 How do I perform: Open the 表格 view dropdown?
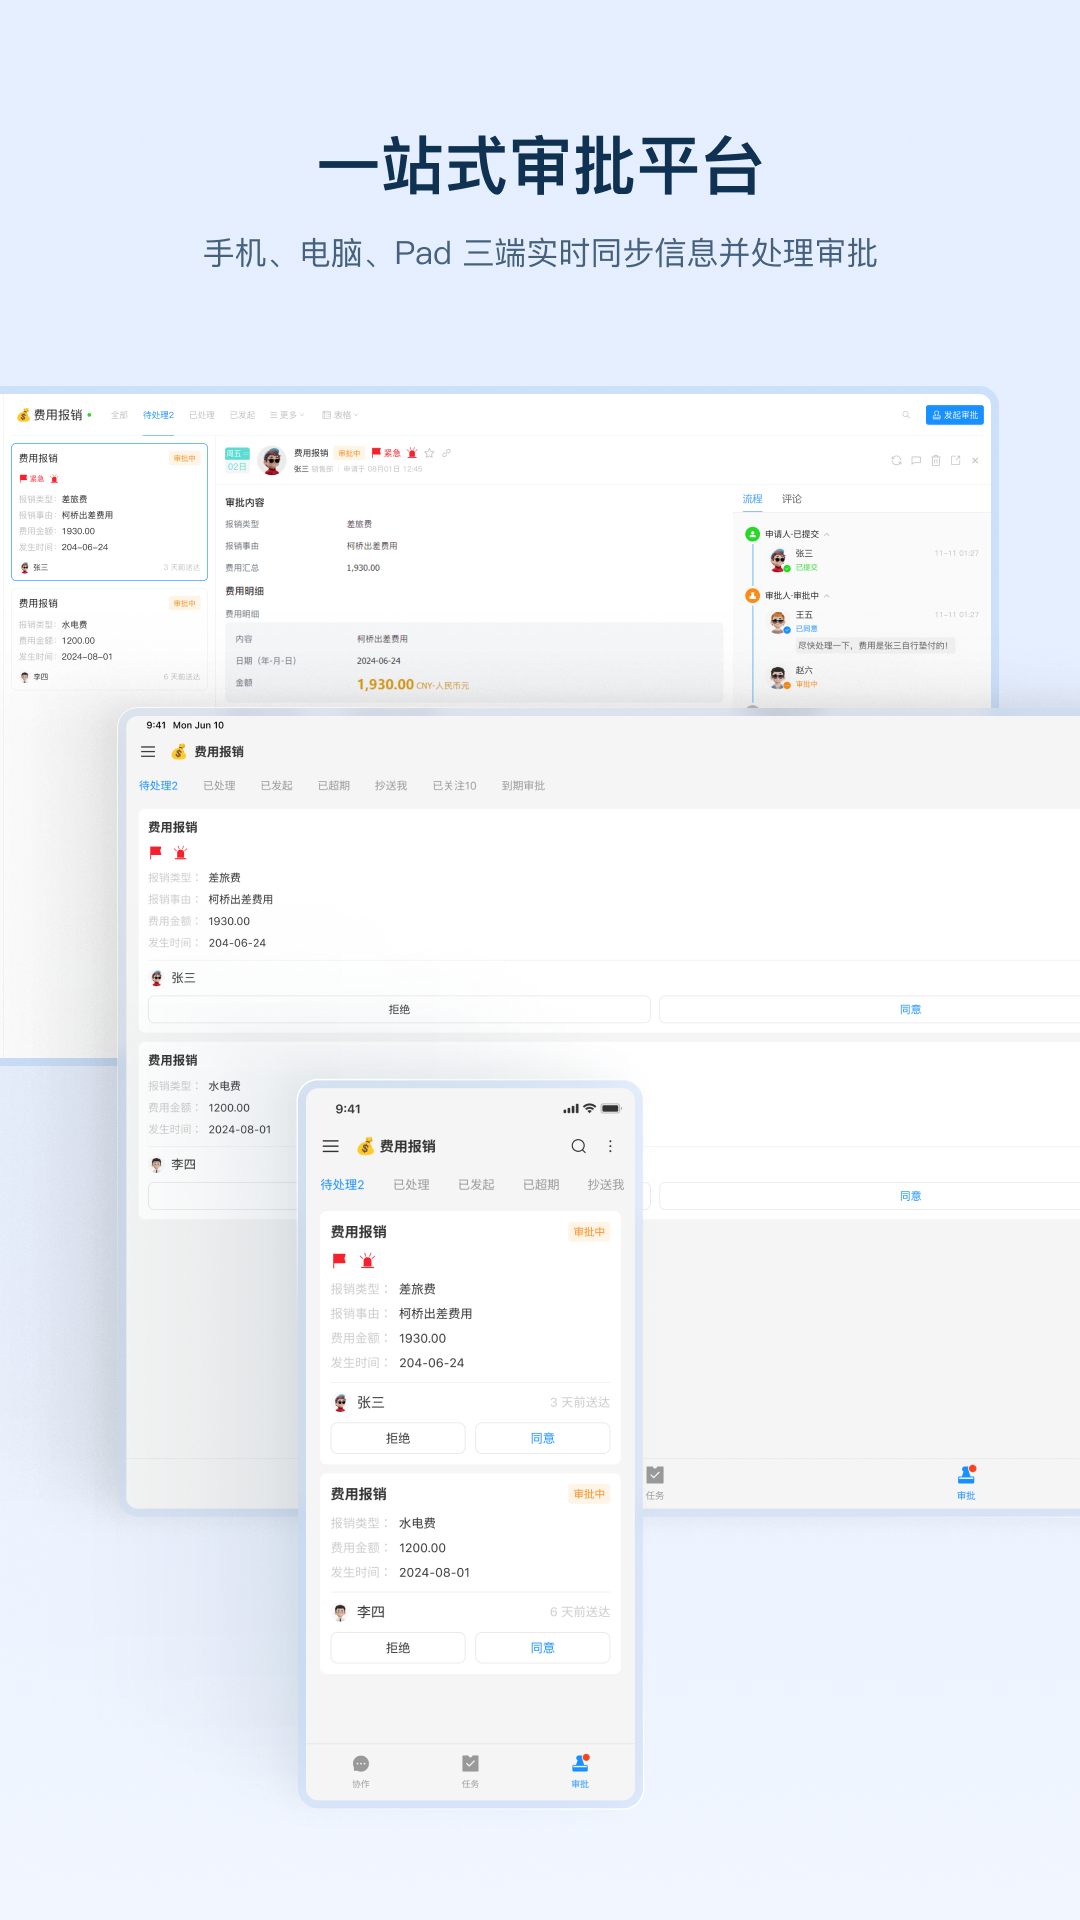[340, 415]
